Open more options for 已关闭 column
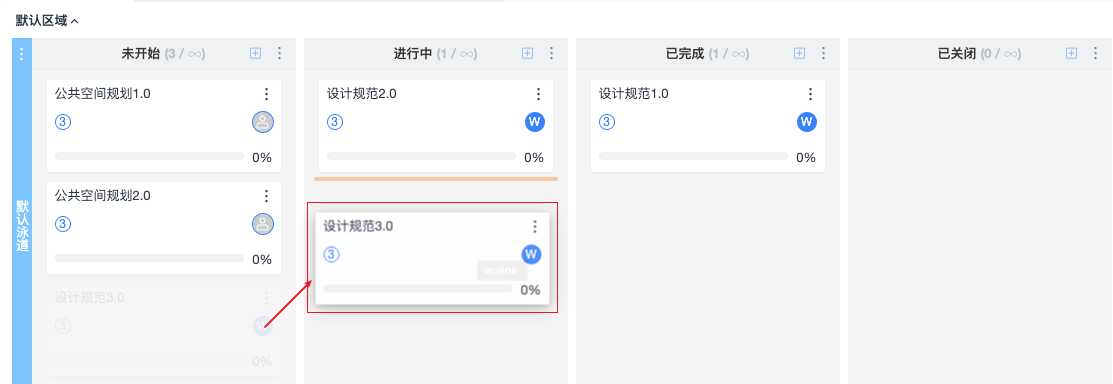 [1095, 53]
